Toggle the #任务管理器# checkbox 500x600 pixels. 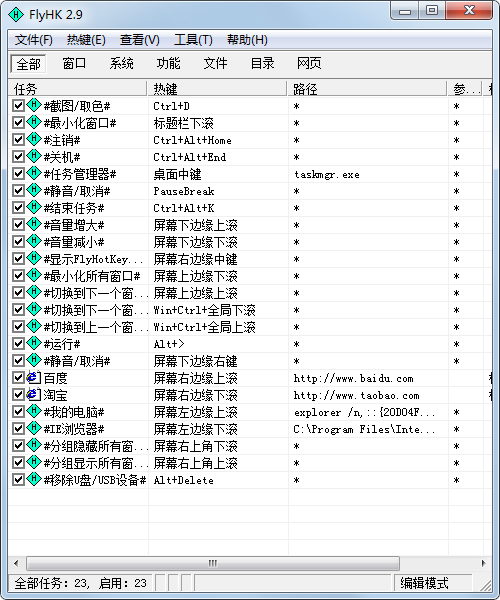tap(18, 174)
